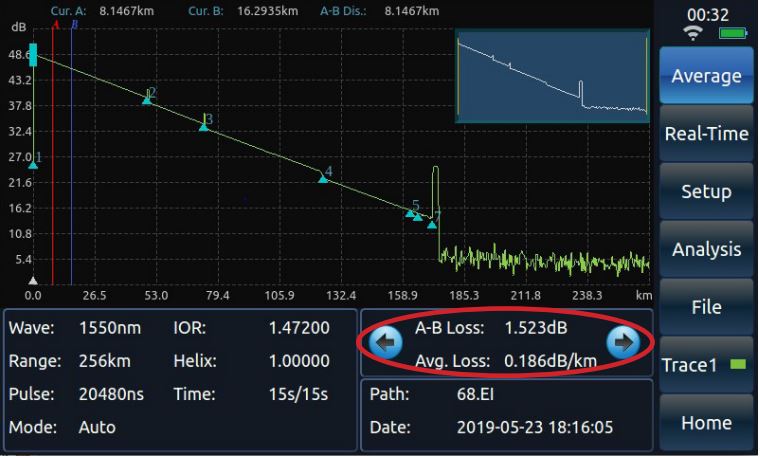Tap the green battery indicator

[733, 33]
